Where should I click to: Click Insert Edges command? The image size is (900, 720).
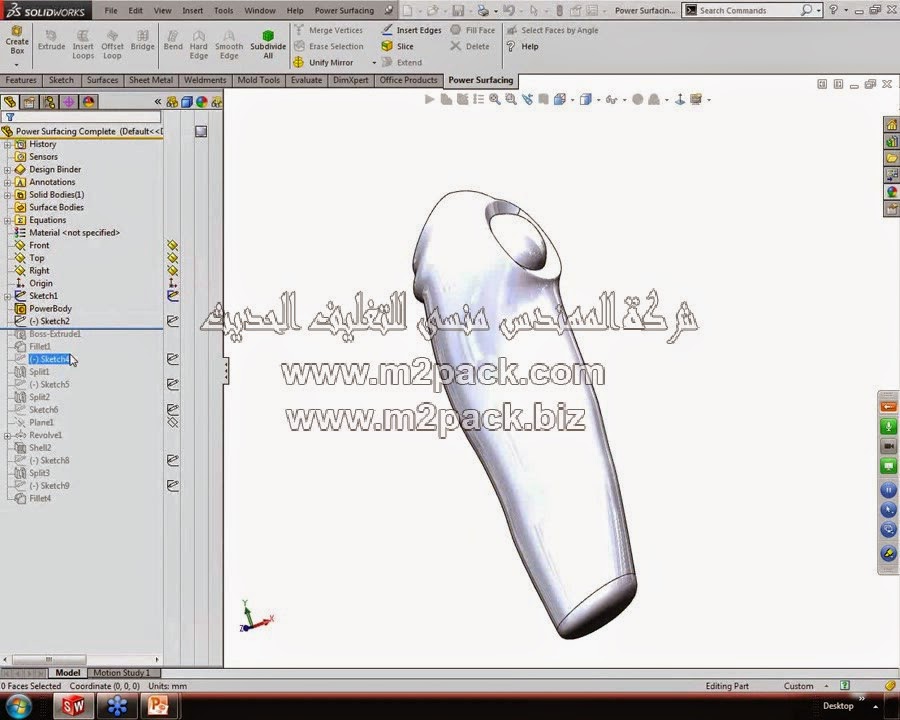tap(412, 30)
